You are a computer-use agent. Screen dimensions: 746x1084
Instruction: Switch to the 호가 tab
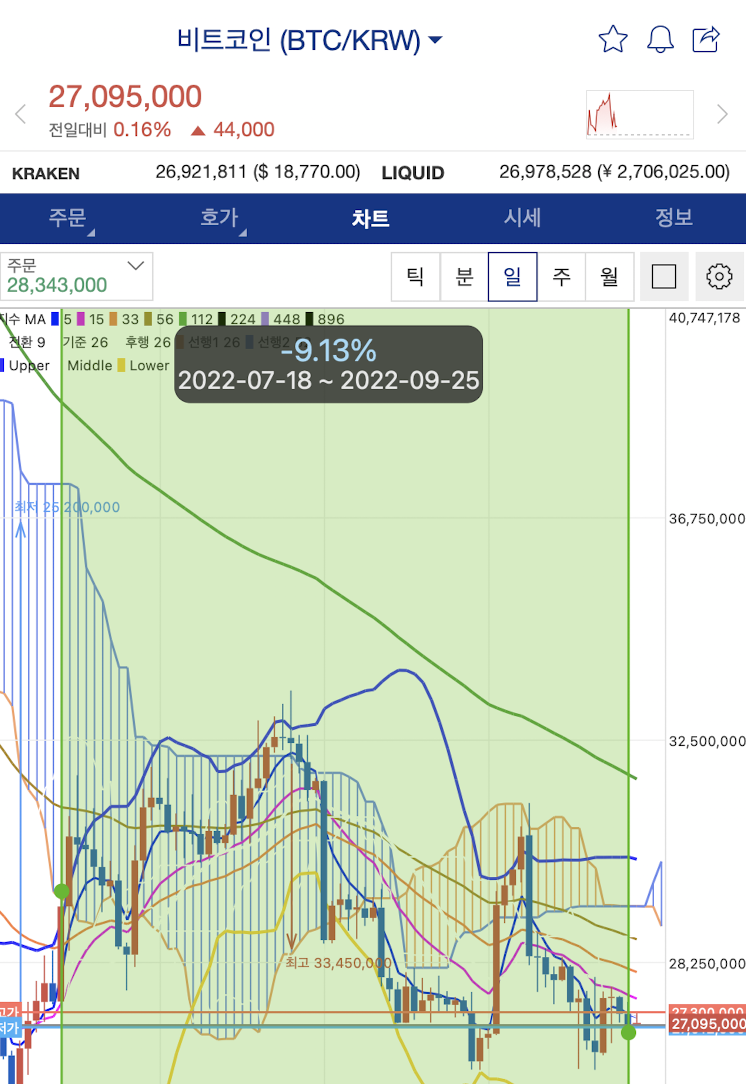coord(219,218)
